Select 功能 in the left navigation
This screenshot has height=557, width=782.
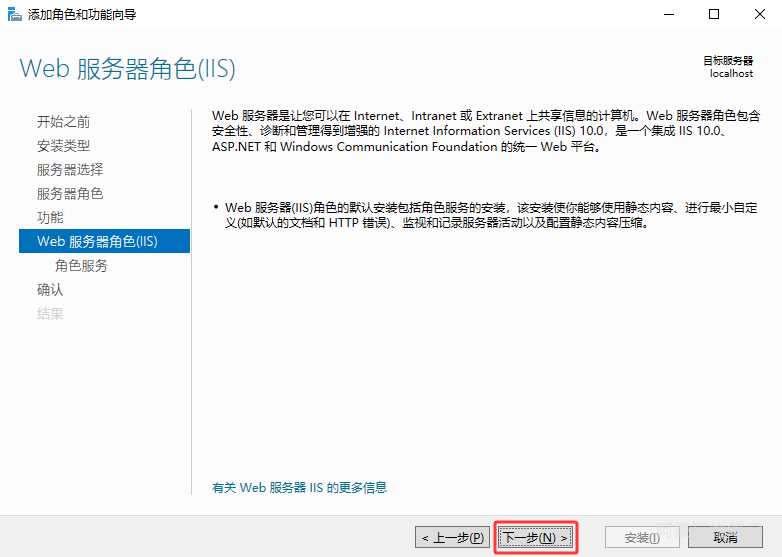point(50,217)
